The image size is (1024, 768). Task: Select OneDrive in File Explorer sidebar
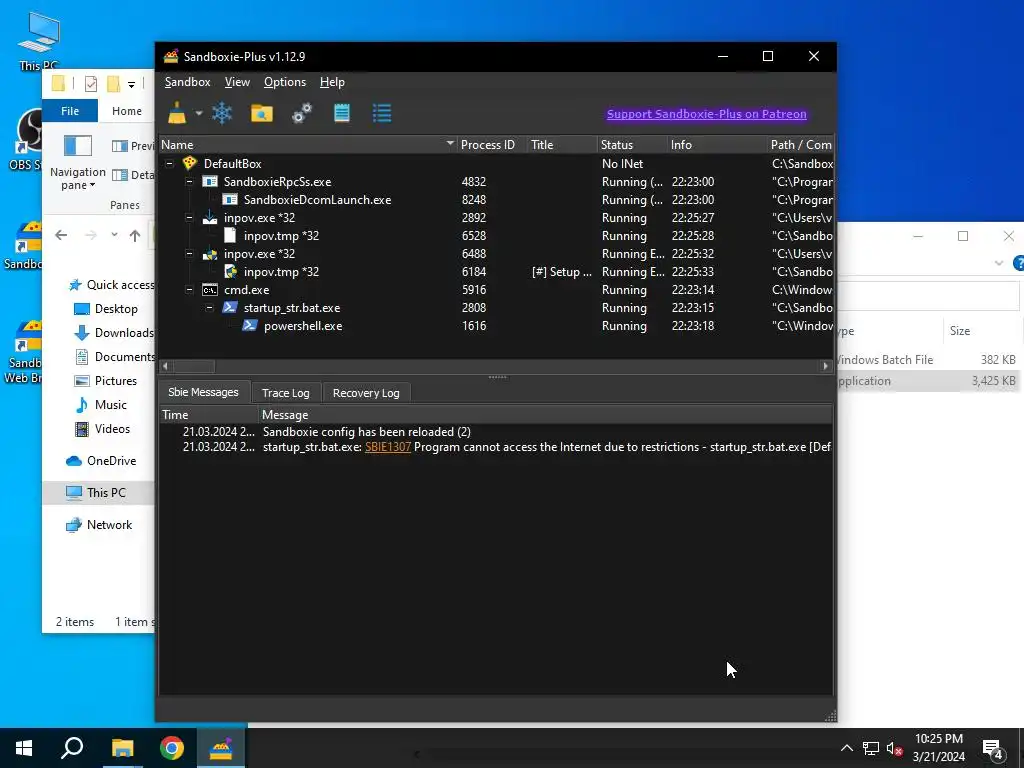[101, 460]
